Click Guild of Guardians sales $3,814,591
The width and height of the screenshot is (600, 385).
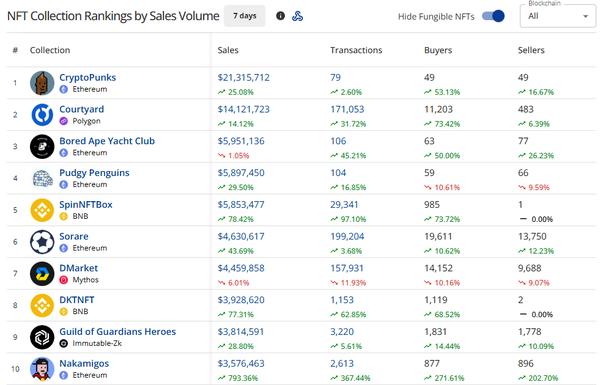coord(241,331)
